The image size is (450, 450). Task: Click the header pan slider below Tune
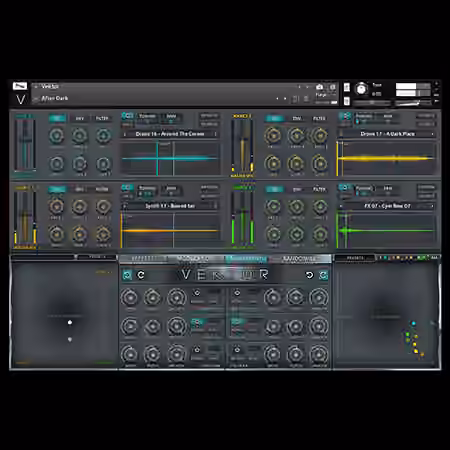pyautogui.click(x=371, y=102)
